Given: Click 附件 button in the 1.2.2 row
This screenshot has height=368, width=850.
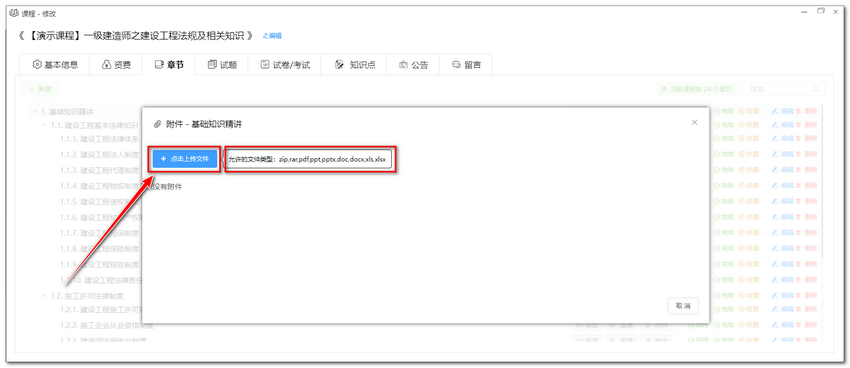Looking at the screenshot, I should (655, 326).
